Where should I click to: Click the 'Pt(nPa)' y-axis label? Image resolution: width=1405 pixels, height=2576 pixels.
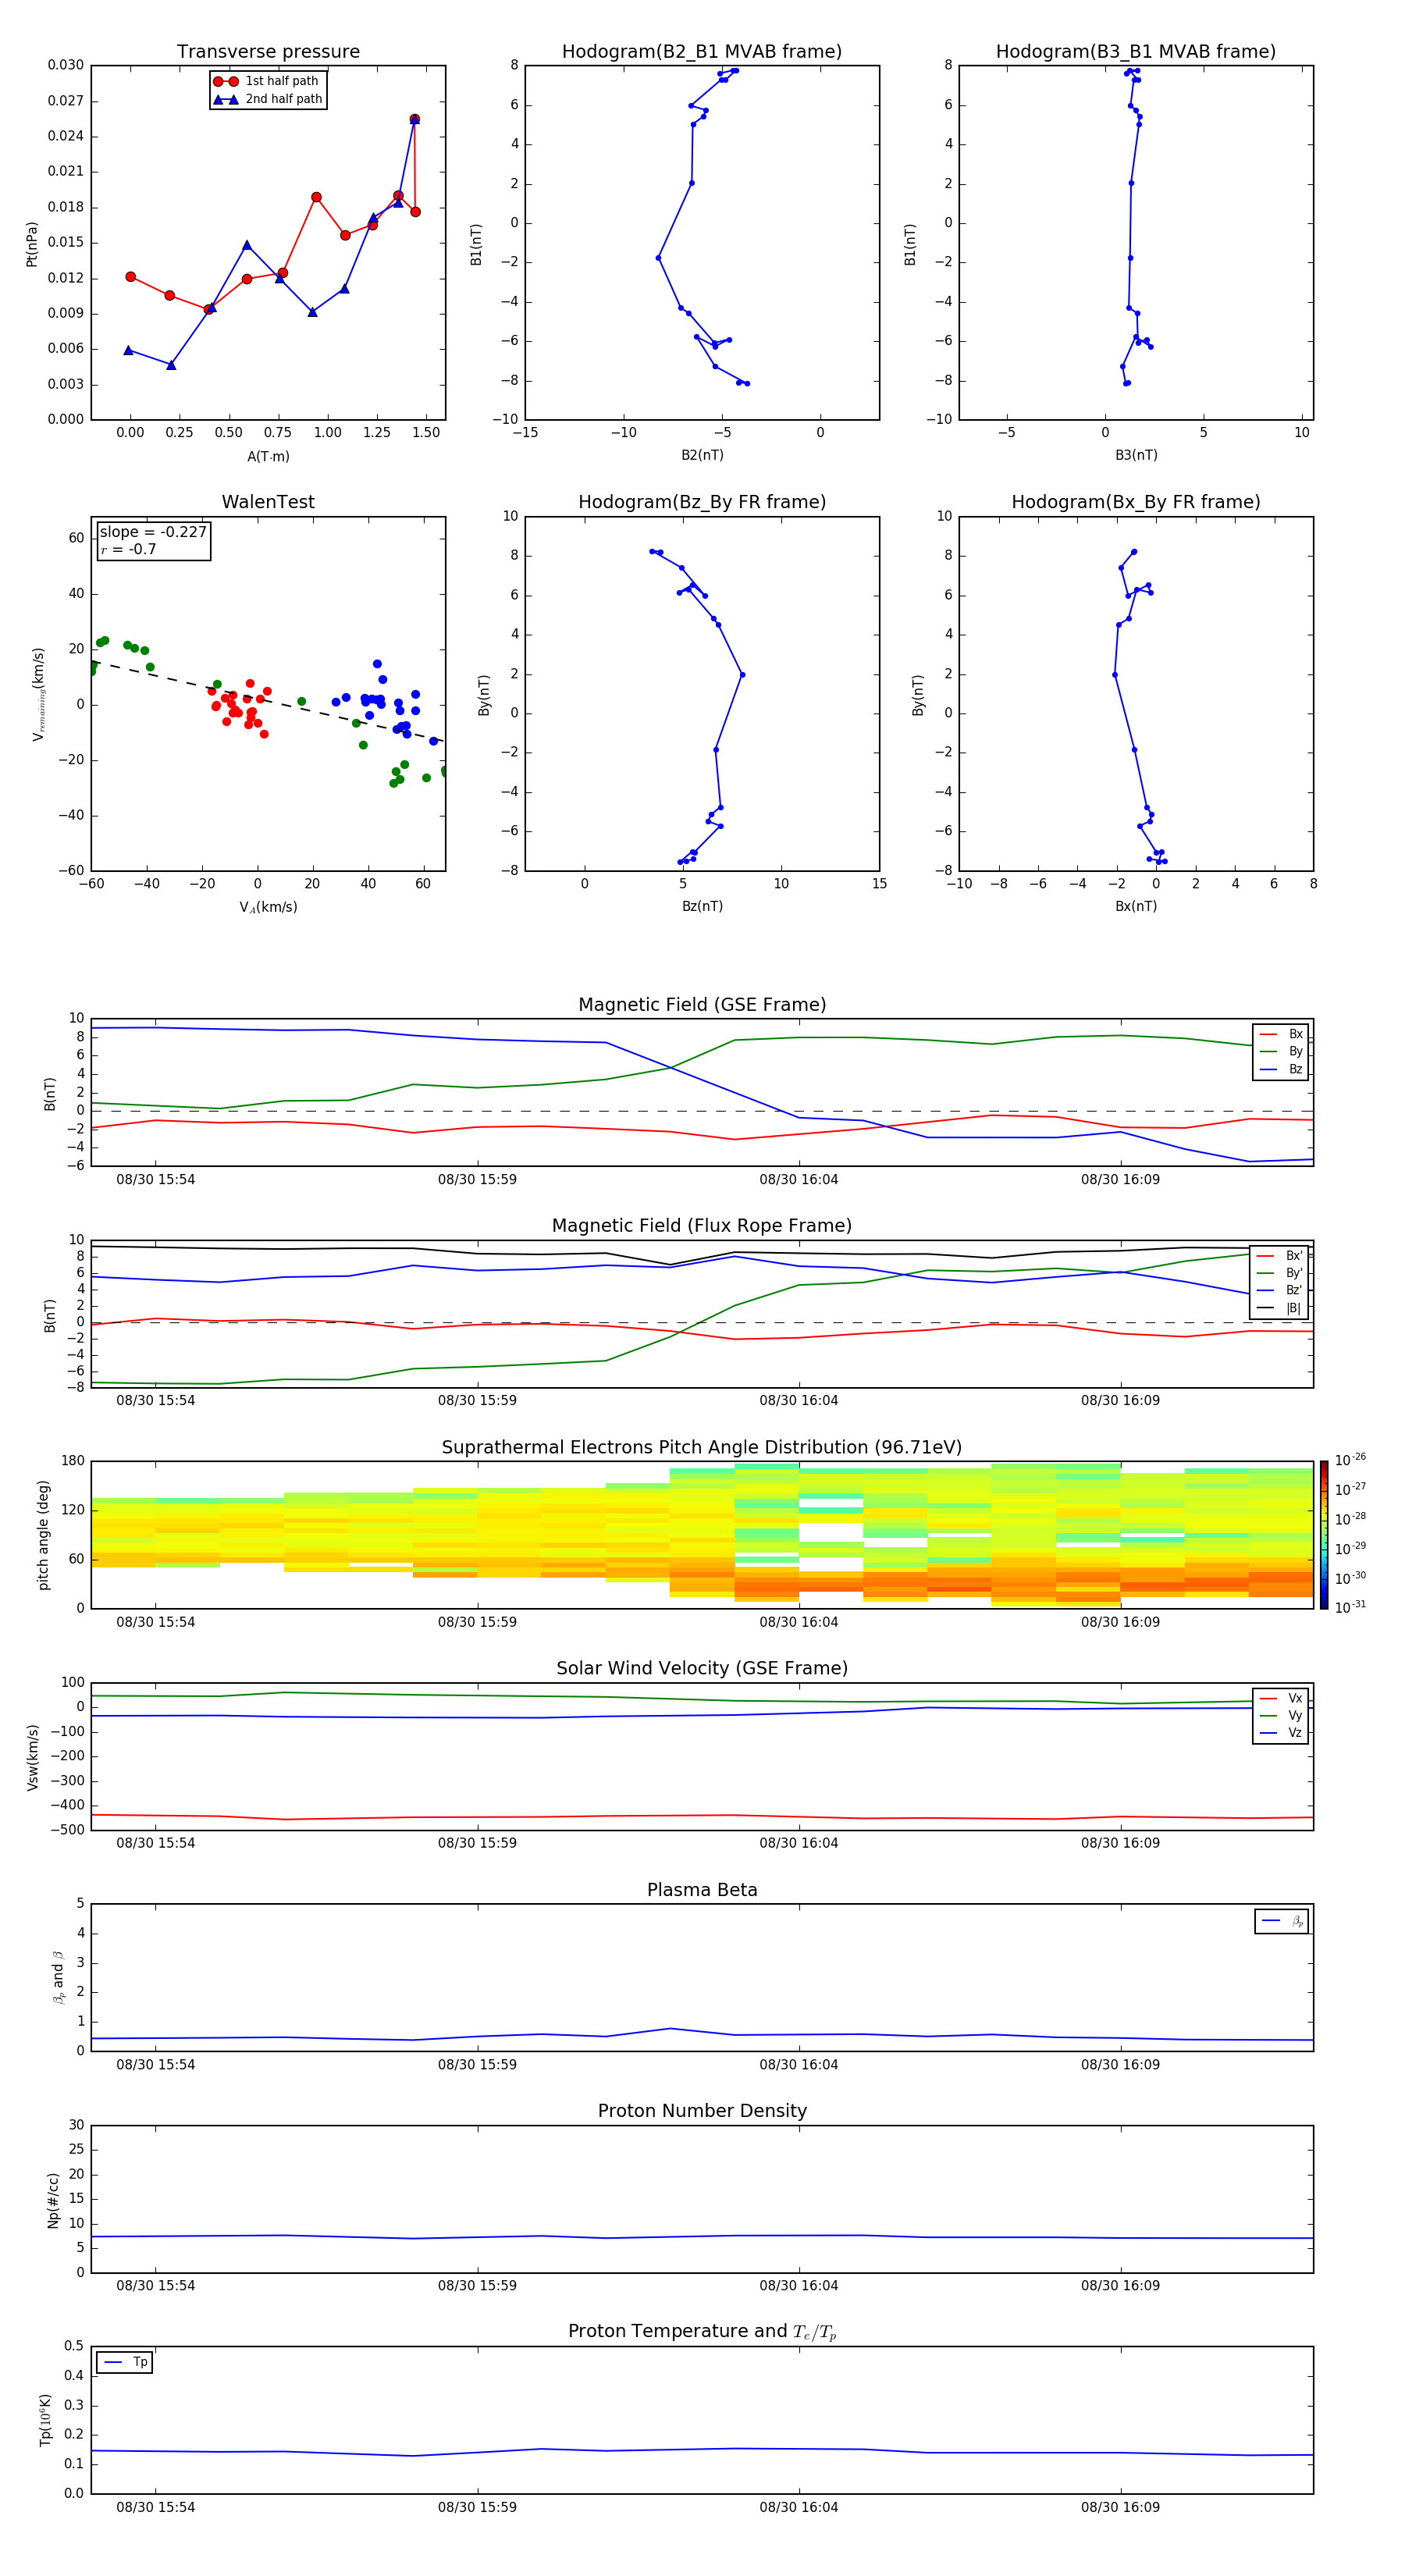tap(31, 244)
